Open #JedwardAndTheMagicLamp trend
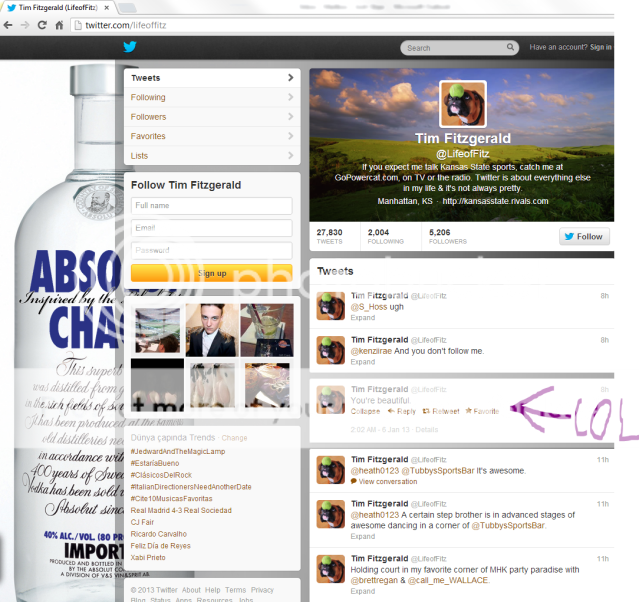 pos(178,451)
